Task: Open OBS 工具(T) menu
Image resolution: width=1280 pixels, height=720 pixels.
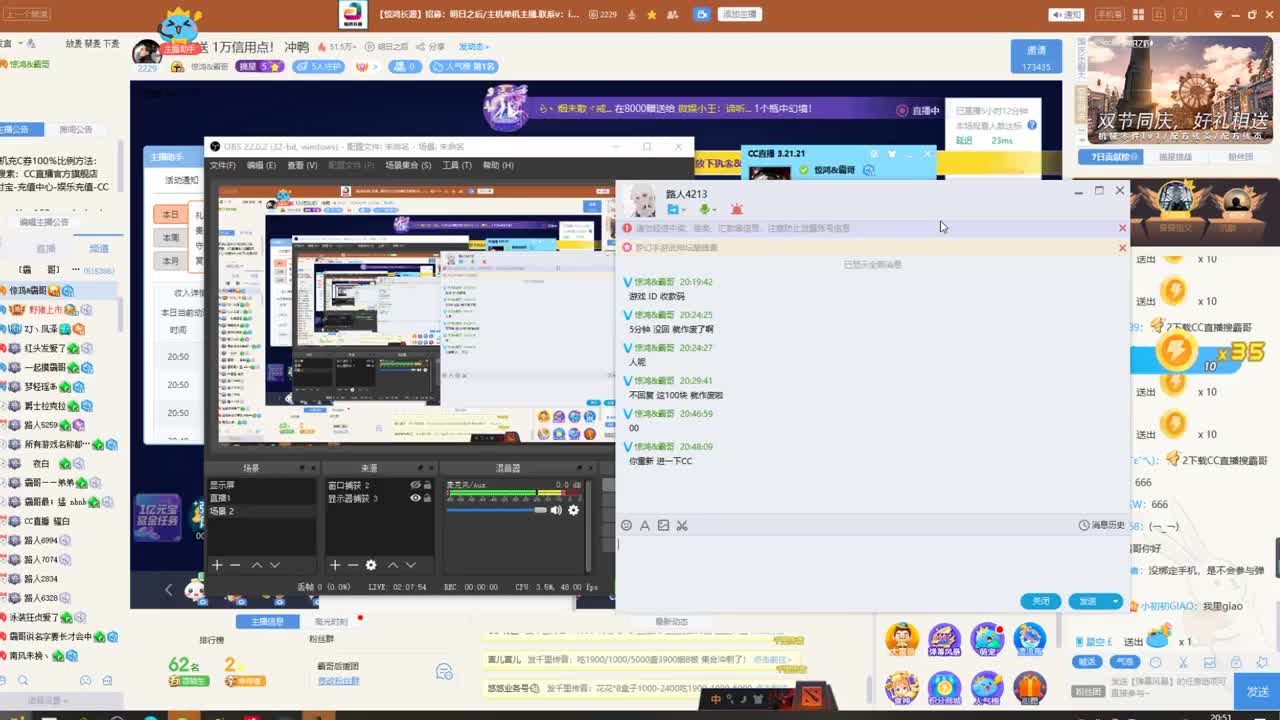Action: (x=457, y=165)
